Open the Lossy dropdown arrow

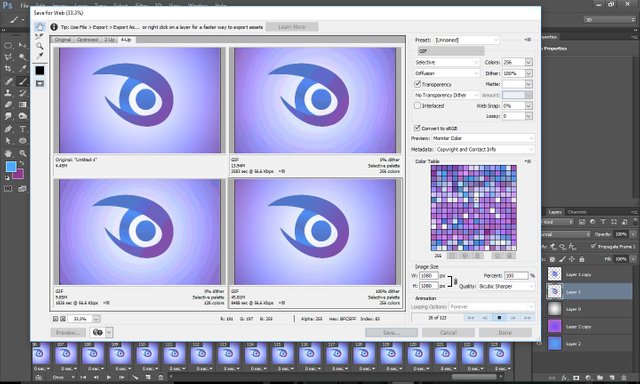529,116
